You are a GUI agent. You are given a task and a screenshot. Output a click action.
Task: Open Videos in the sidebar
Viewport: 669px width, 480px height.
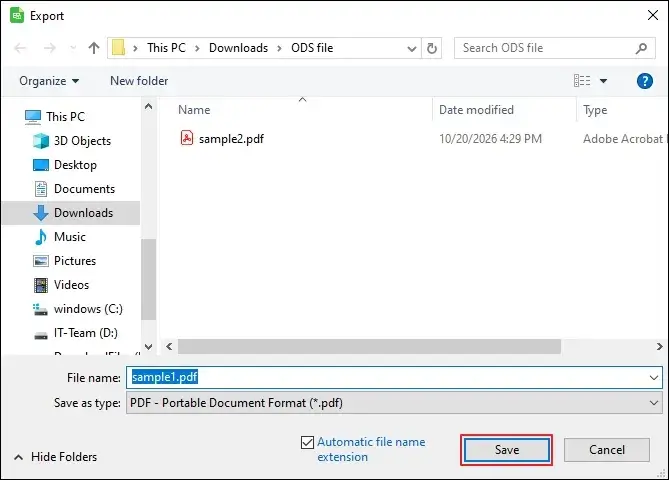coord(71,285)
